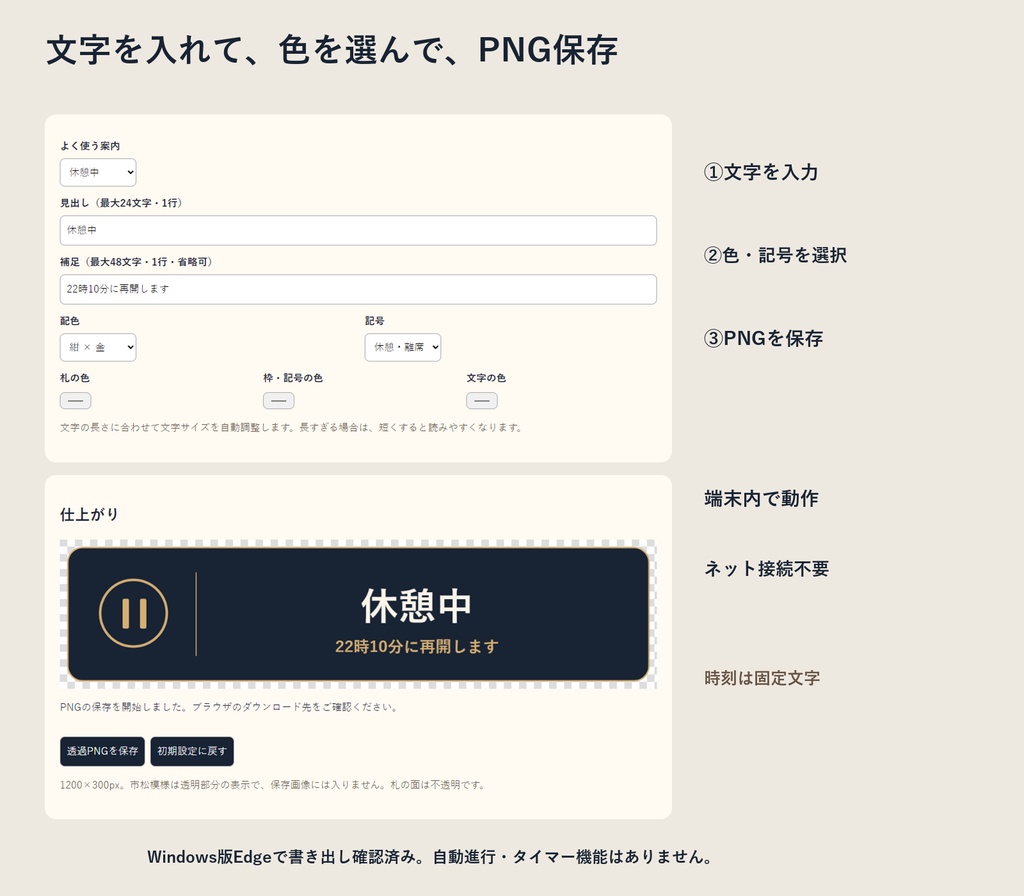Viewport: 1024px width, 896px height.
Task: Click the gold subtitle text in the preview
Action: [x=417, y=647]
